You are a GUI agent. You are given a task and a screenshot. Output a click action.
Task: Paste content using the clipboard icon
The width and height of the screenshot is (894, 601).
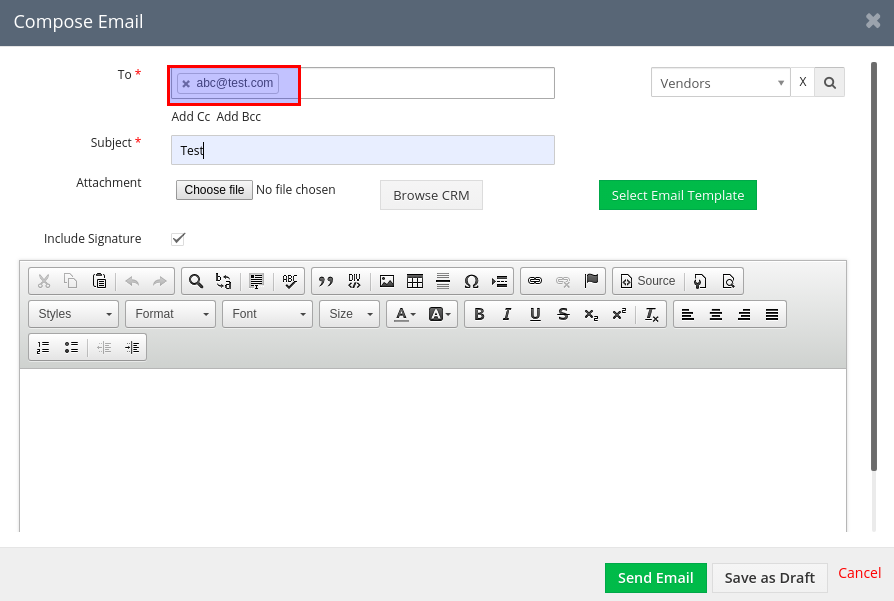click(99, 281)
